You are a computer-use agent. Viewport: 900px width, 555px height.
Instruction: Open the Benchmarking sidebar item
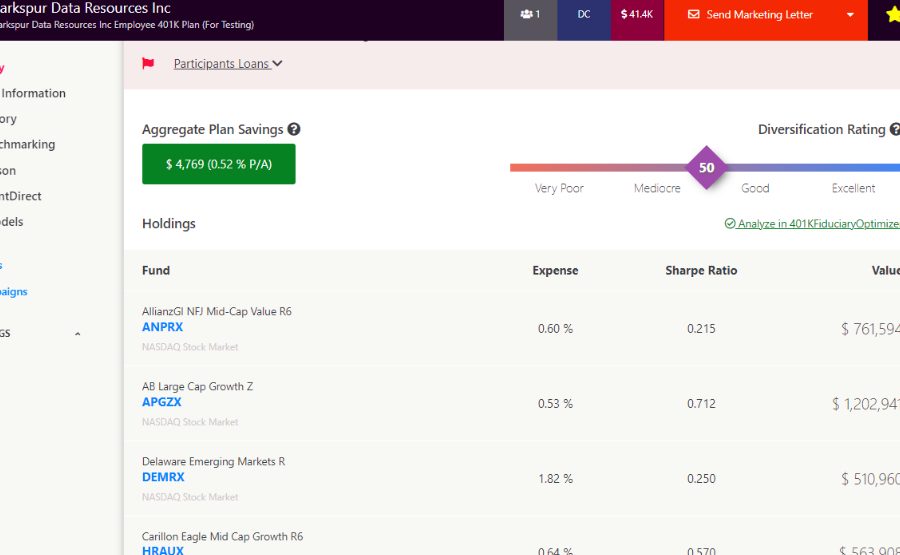tap(27, 144)
